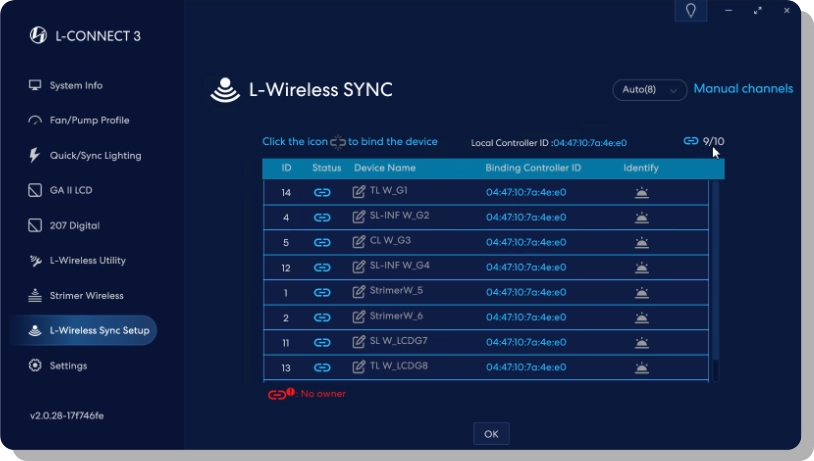Edit the name of CL W_G3 device

(359, 241)
